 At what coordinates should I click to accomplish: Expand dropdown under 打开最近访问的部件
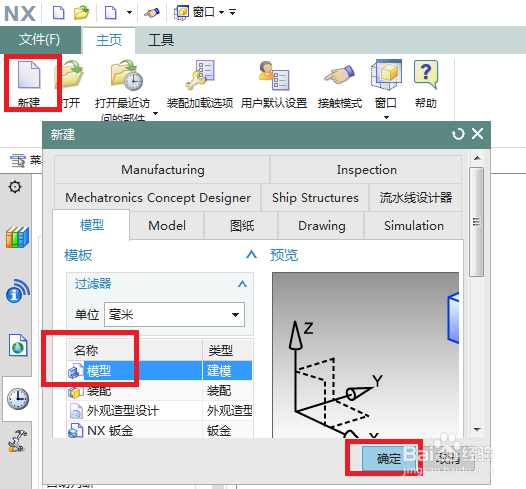pos(155,113)
